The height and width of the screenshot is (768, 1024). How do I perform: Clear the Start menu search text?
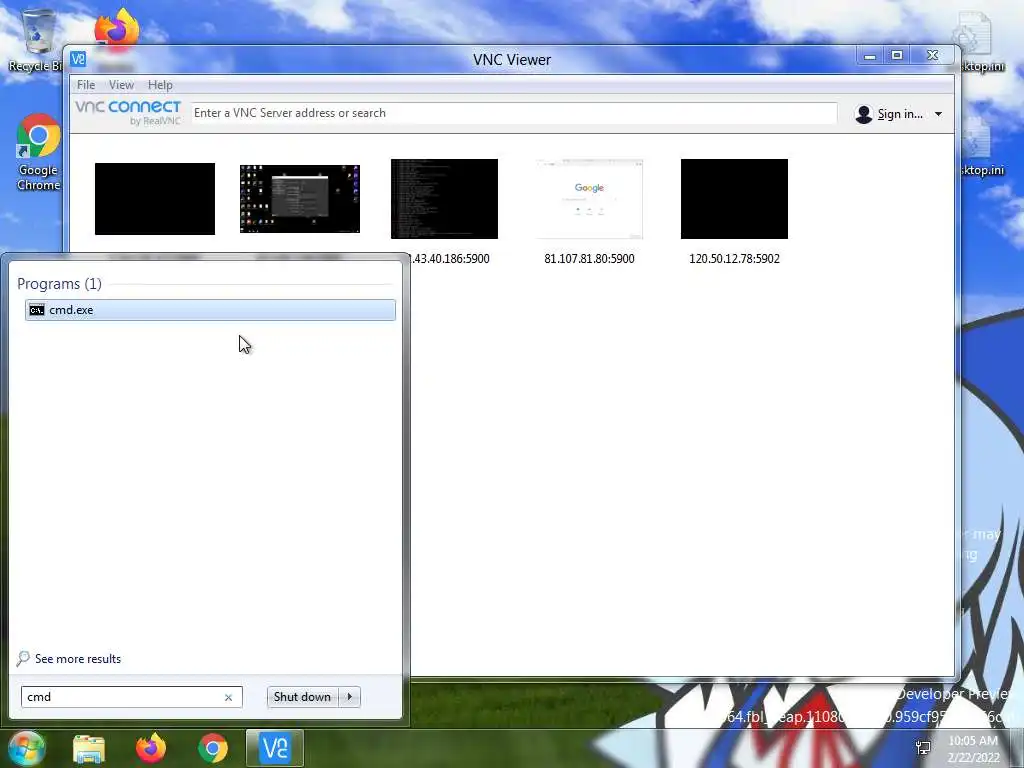click(x=229, y=697)
